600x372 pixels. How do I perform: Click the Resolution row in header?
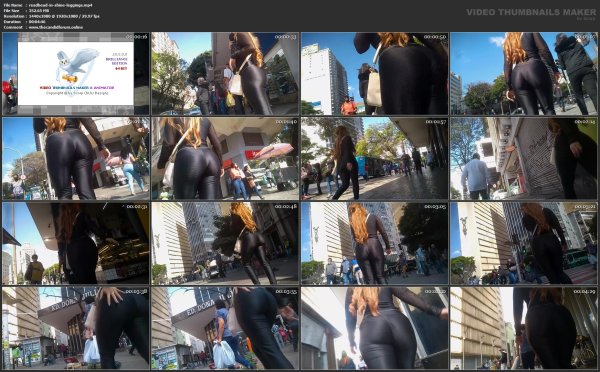(x=51, y=16)
